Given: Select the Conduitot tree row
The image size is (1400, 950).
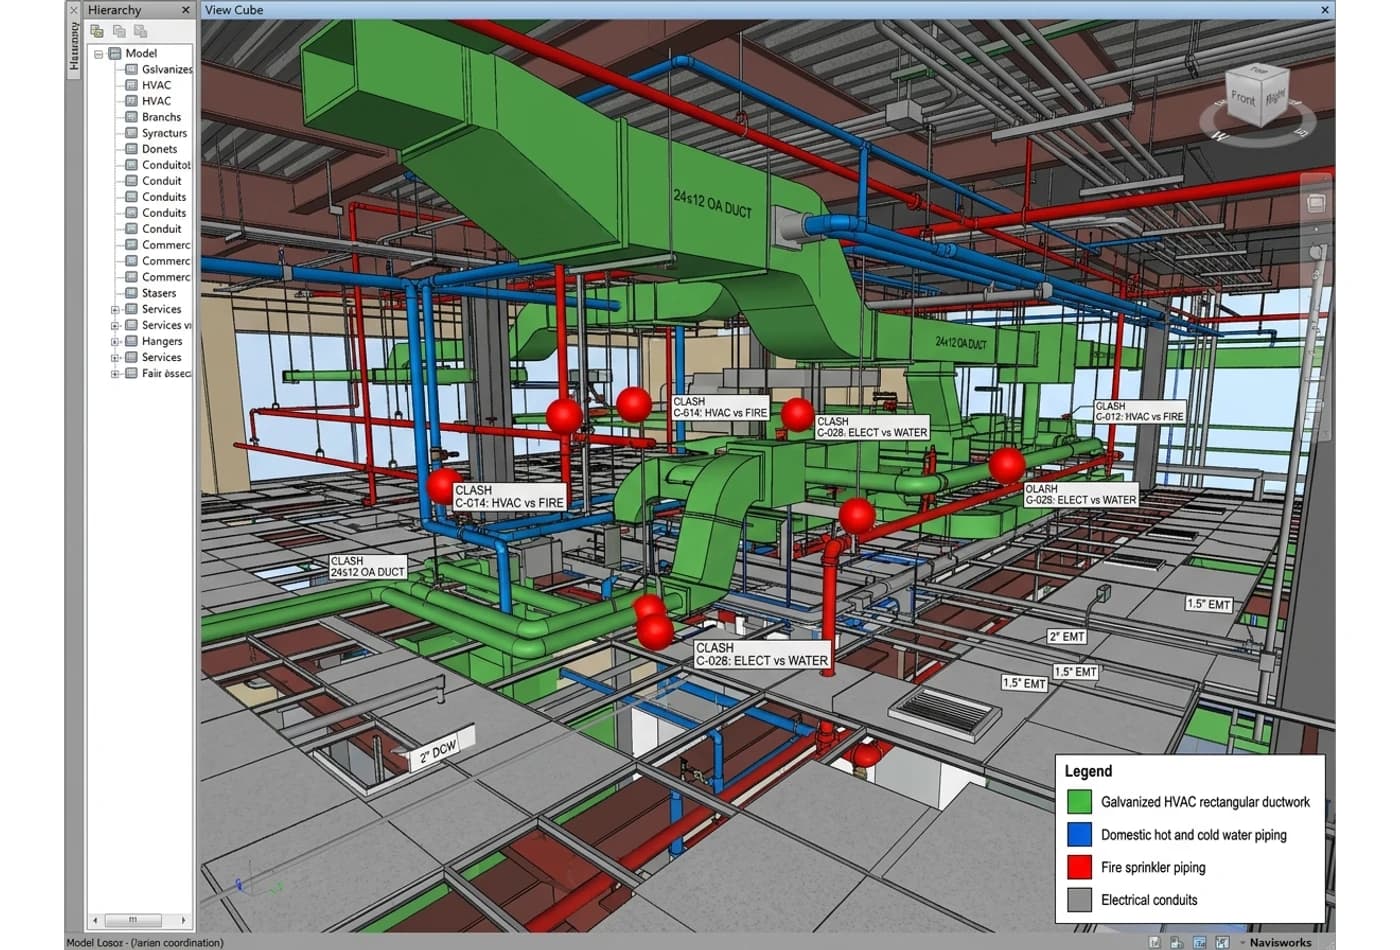Looking at the screenshot, I should point(157,165).
